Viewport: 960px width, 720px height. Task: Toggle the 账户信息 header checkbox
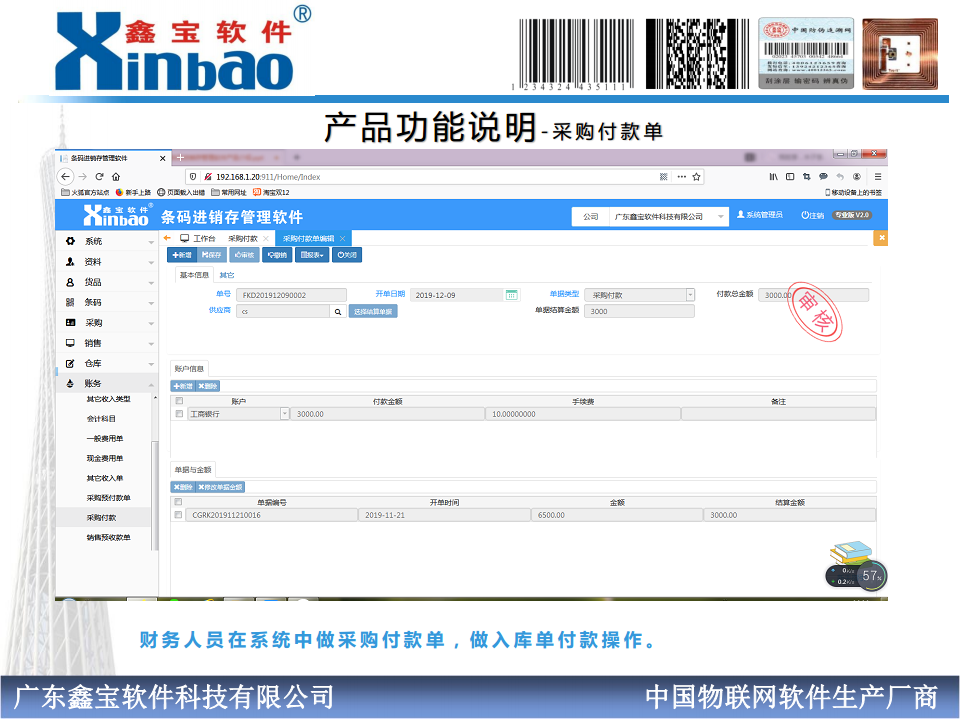(x=179, y=401)
